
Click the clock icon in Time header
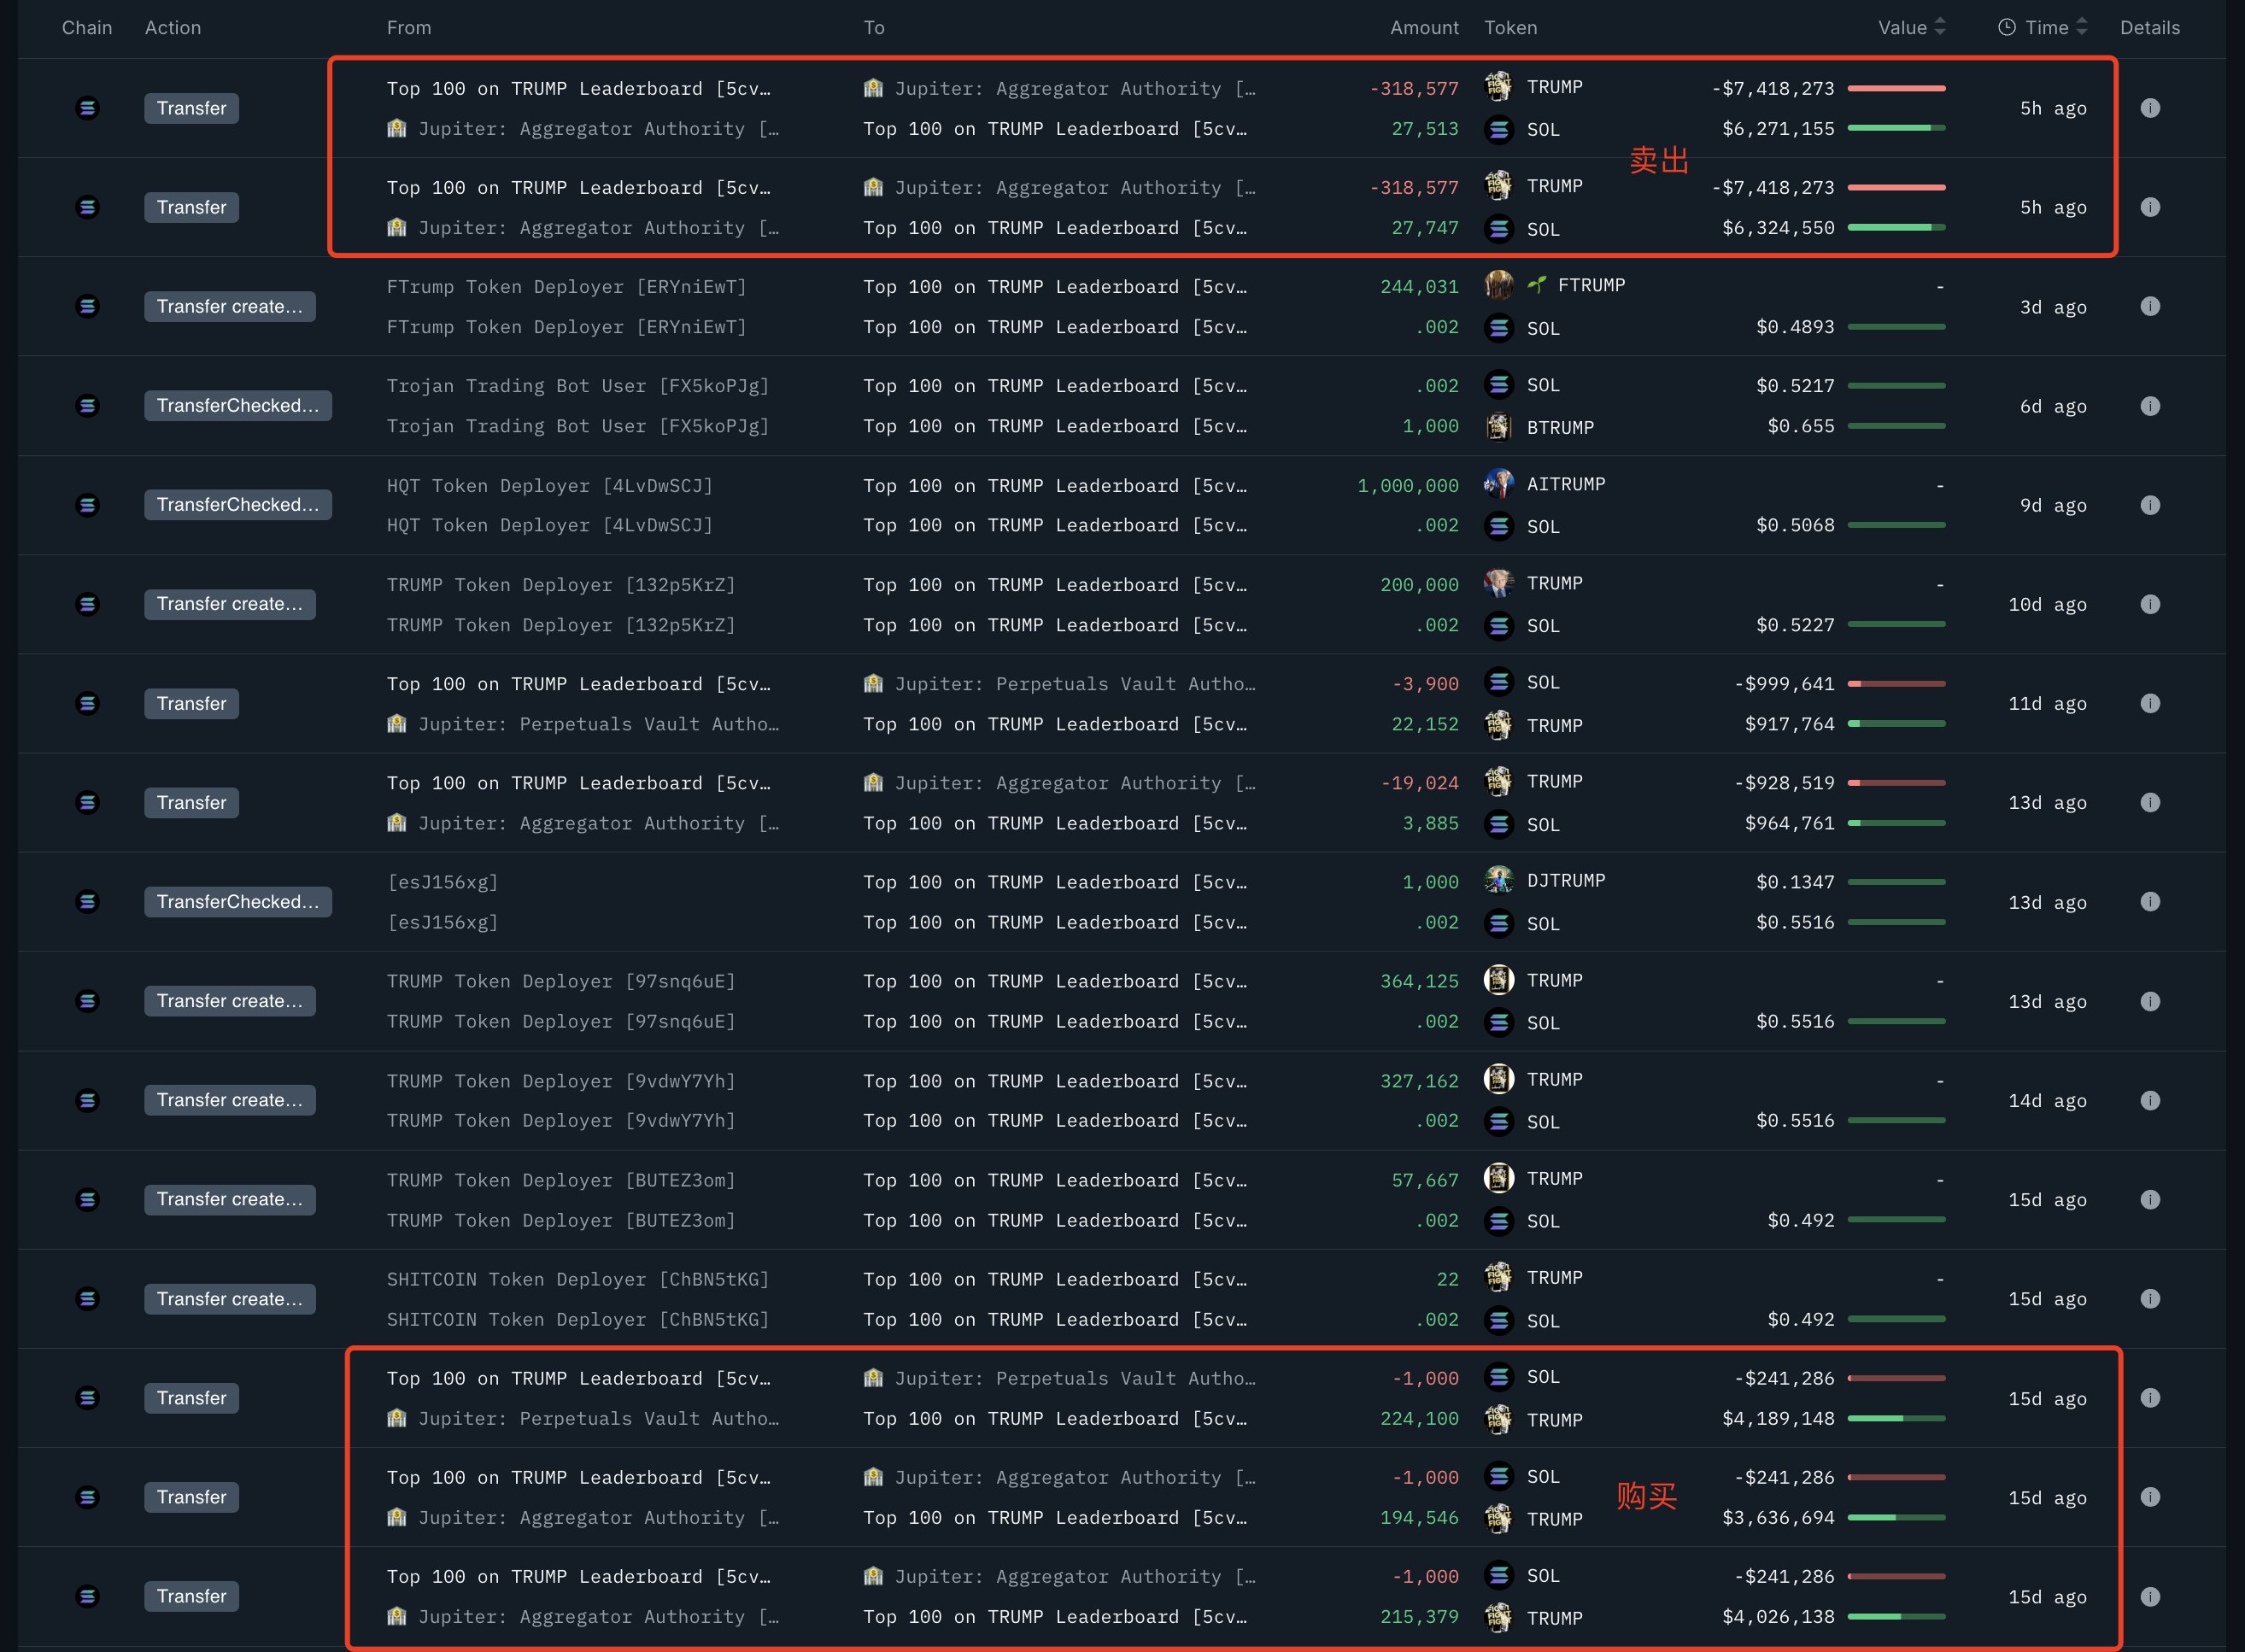click(x=2006, y=27)
